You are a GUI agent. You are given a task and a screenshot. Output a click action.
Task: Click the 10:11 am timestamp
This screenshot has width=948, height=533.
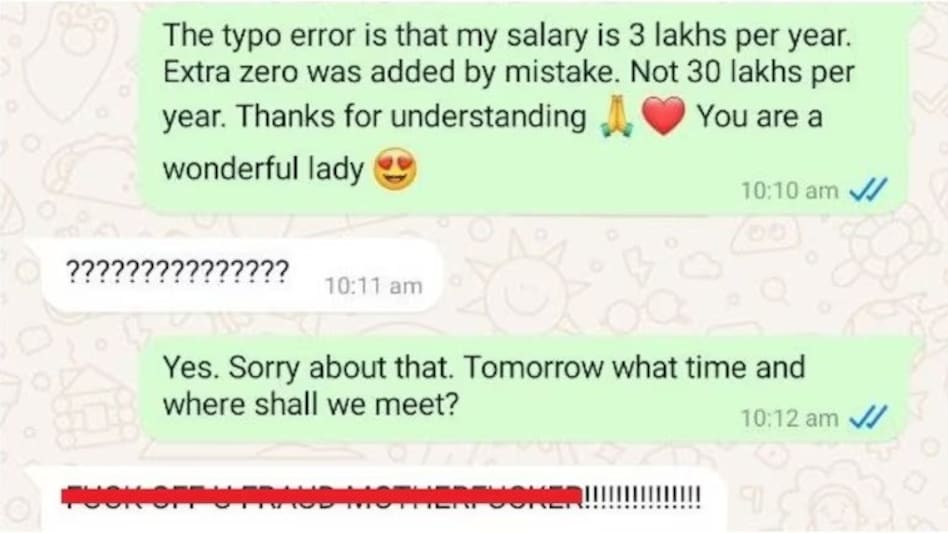tap(373, 285)
